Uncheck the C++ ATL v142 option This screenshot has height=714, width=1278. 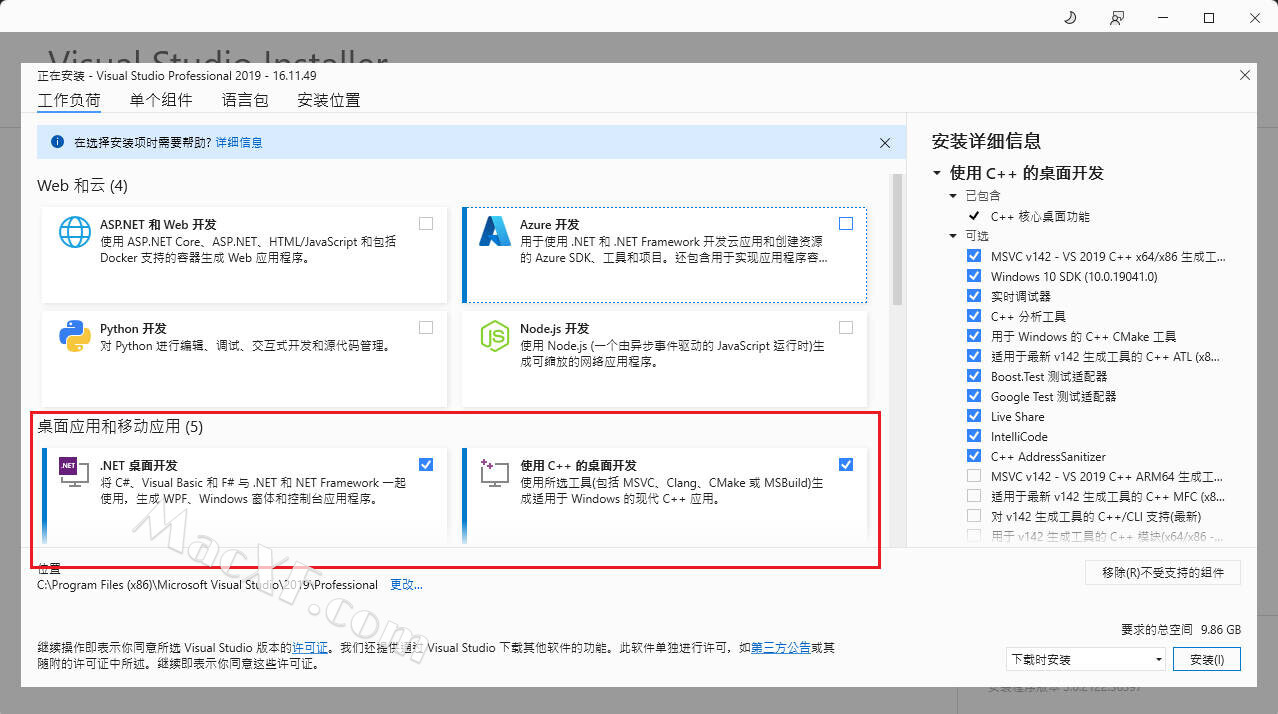click(x=974, y=356)
